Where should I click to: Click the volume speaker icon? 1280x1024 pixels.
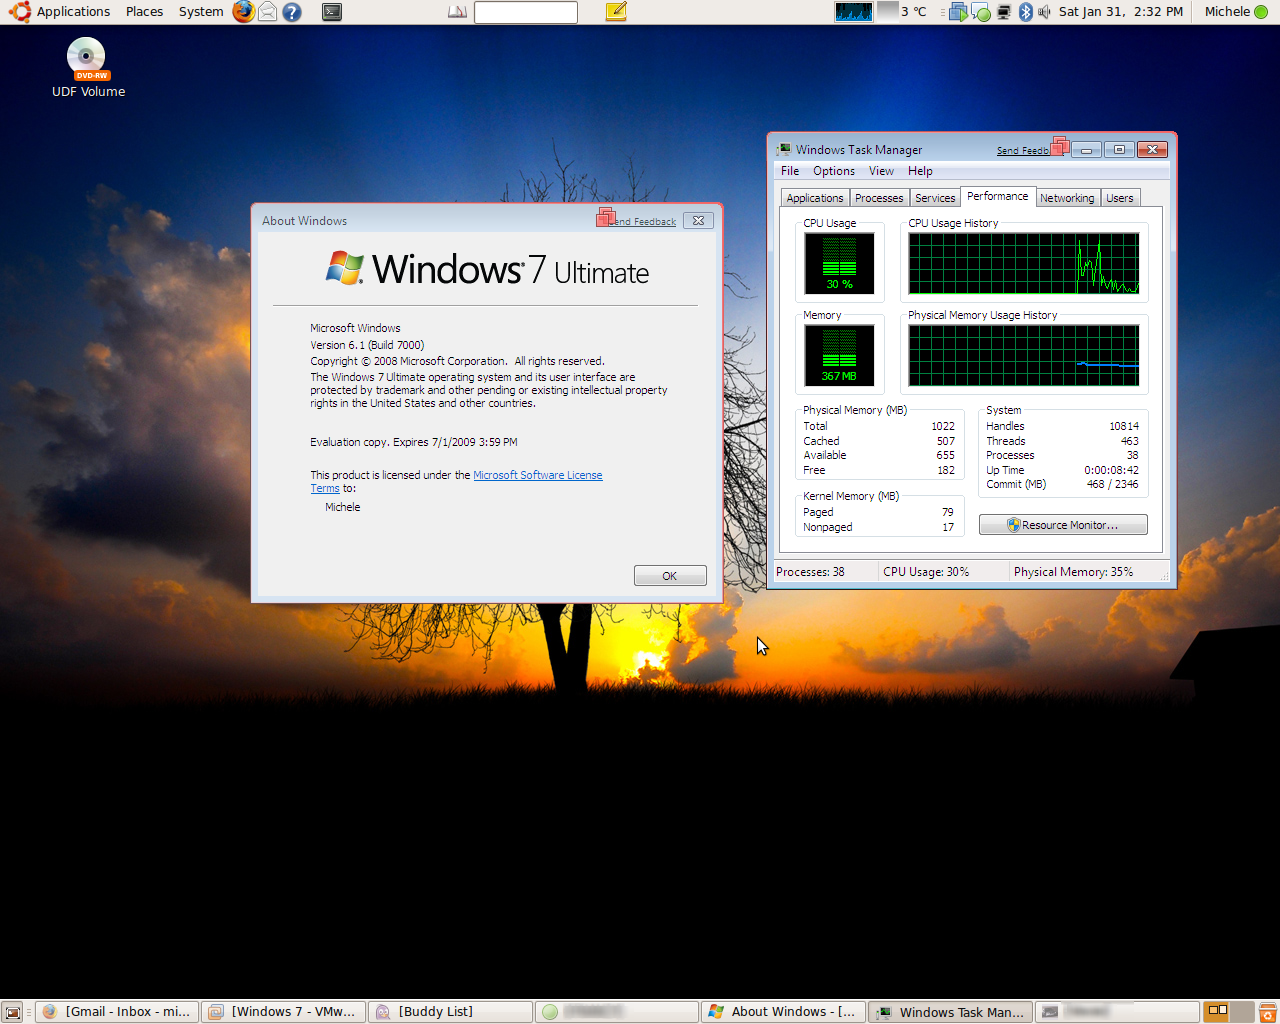click(x=1044, y=12)
